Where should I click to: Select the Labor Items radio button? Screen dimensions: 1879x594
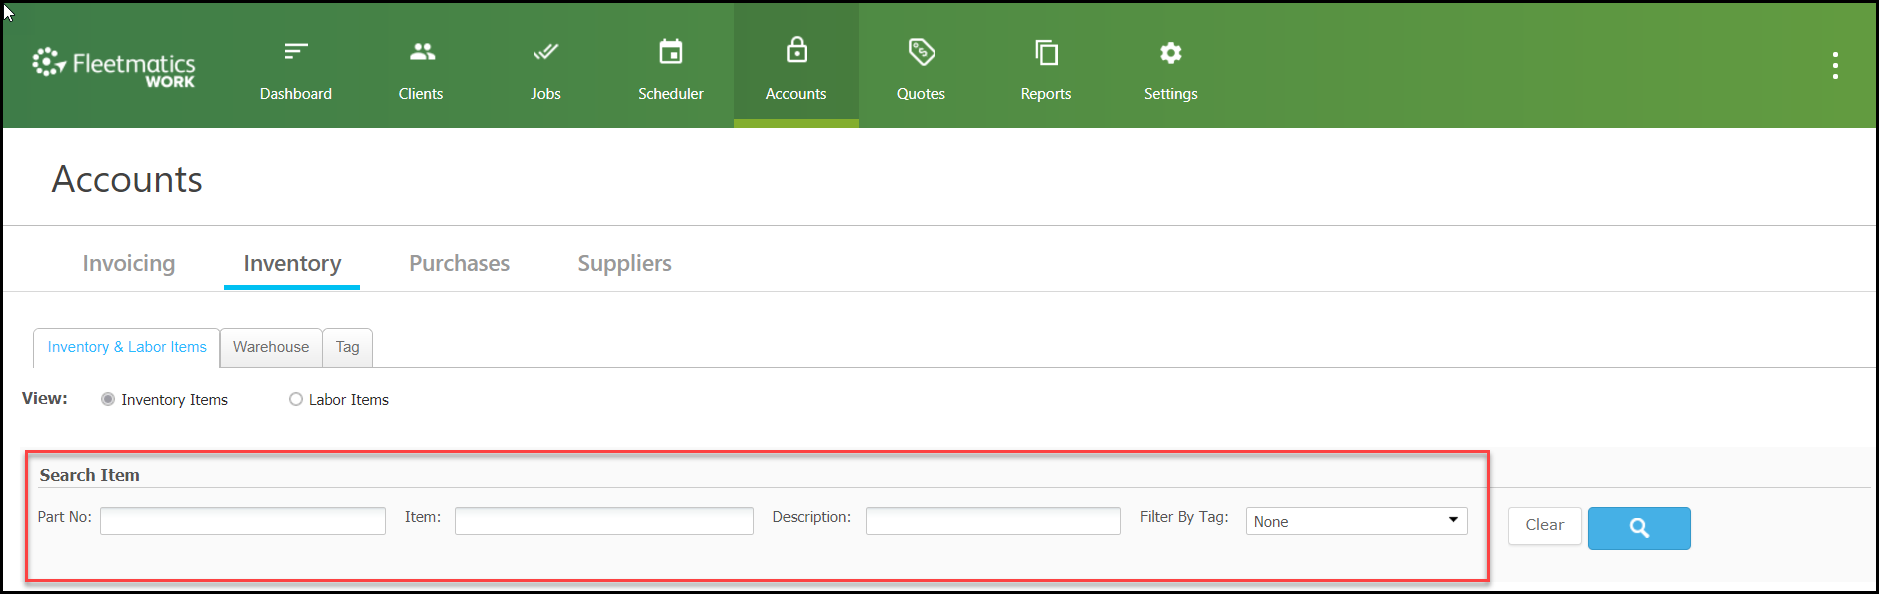click(x=296, y=399)
